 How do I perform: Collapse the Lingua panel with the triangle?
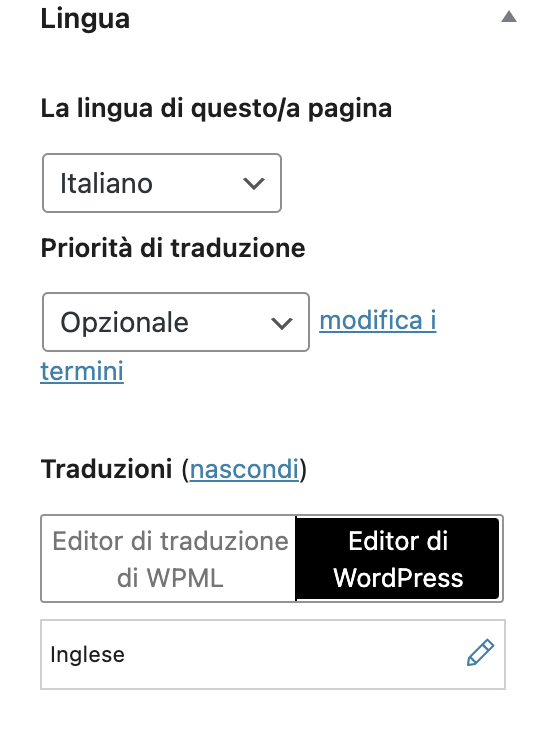point(509,17)
